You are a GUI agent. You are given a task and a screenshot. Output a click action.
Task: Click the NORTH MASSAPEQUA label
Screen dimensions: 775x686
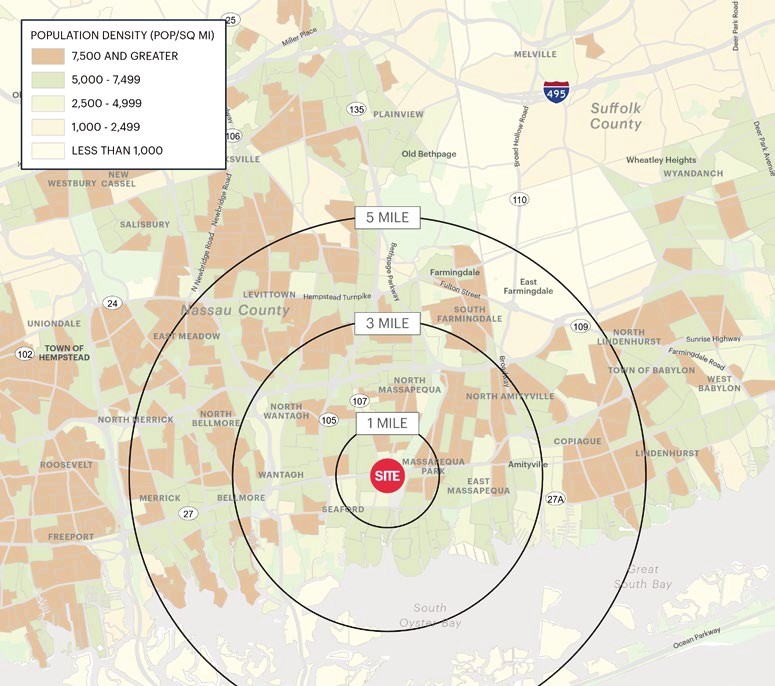(x=410, y=385)
